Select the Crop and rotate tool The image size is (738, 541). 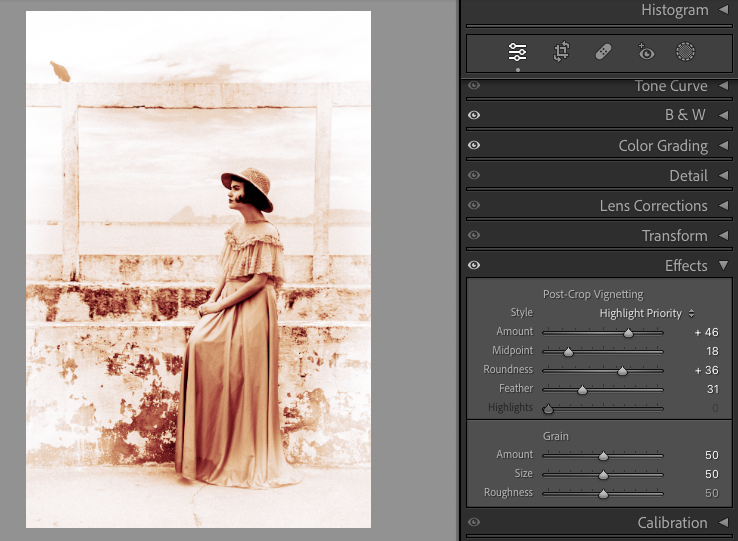tap(561, 52)
